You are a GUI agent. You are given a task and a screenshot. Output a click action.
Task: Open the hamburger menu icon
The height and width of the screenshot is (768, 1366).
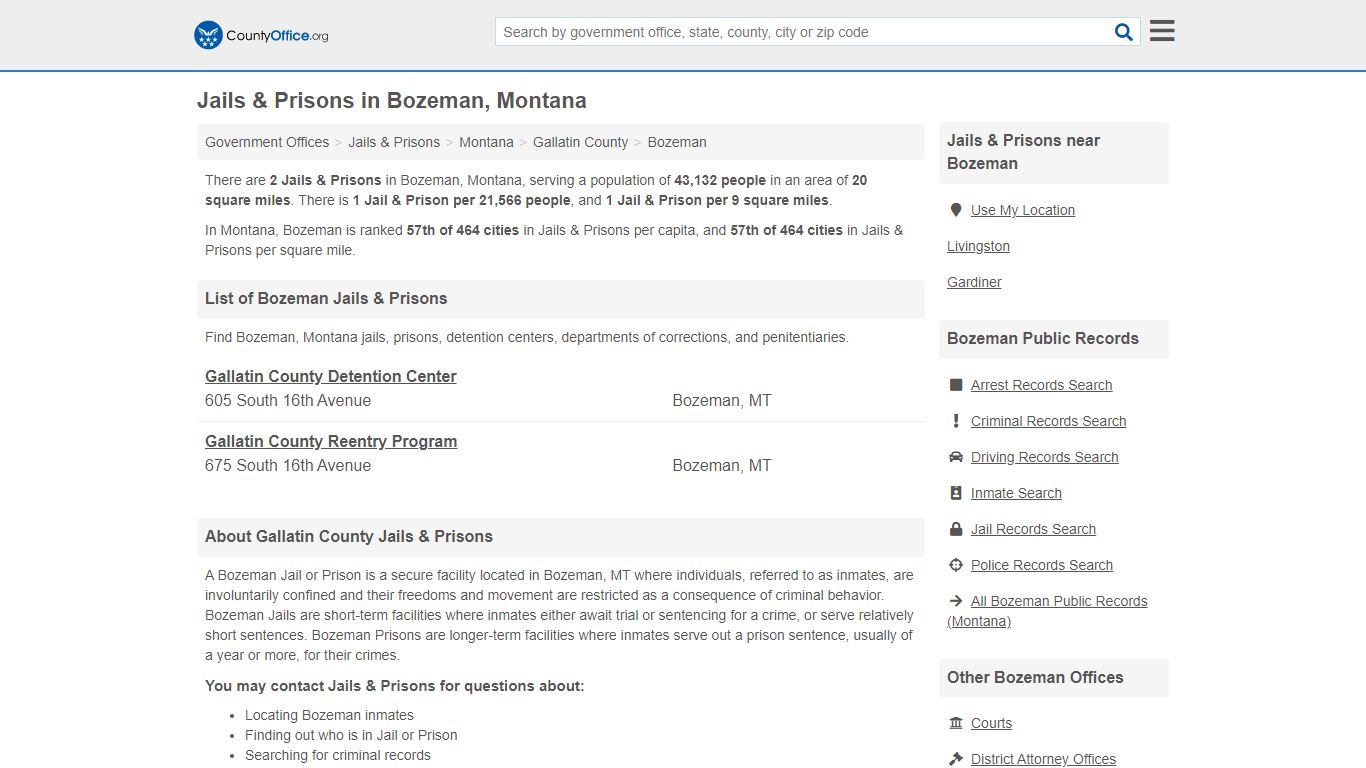pyautogui.click(x=1162, y=31)
